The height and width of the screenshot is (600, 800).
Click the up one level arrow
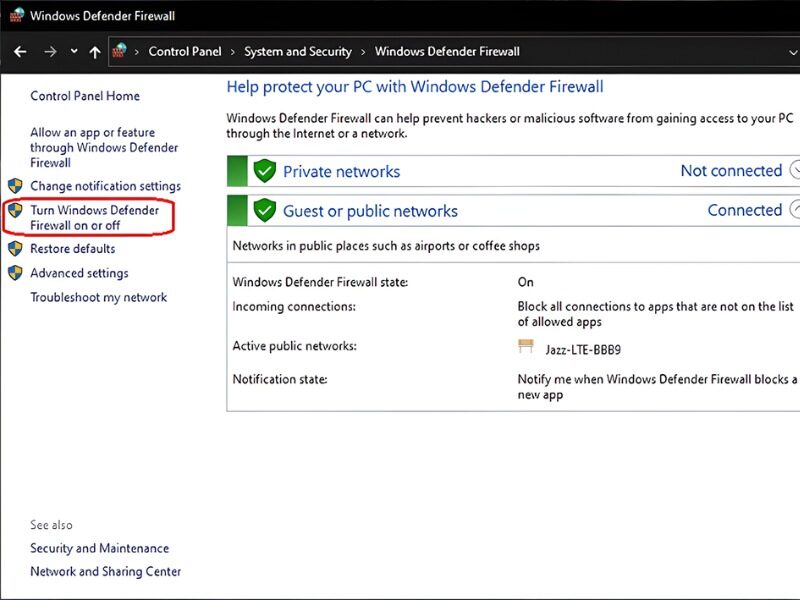coord(95,52)
